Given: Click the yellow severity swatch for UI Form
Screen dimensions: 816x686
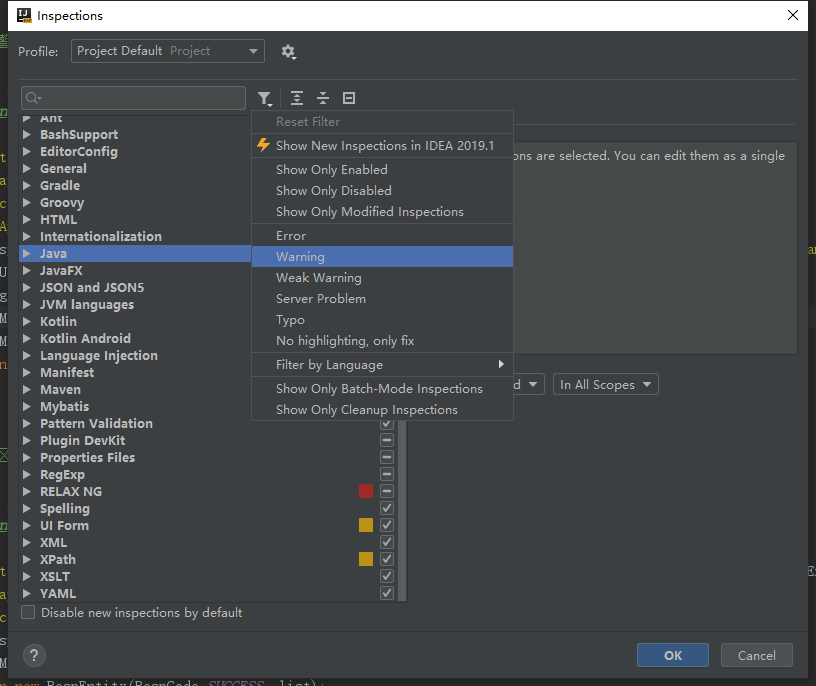Looking at the screenshot, I should [366, 525].
